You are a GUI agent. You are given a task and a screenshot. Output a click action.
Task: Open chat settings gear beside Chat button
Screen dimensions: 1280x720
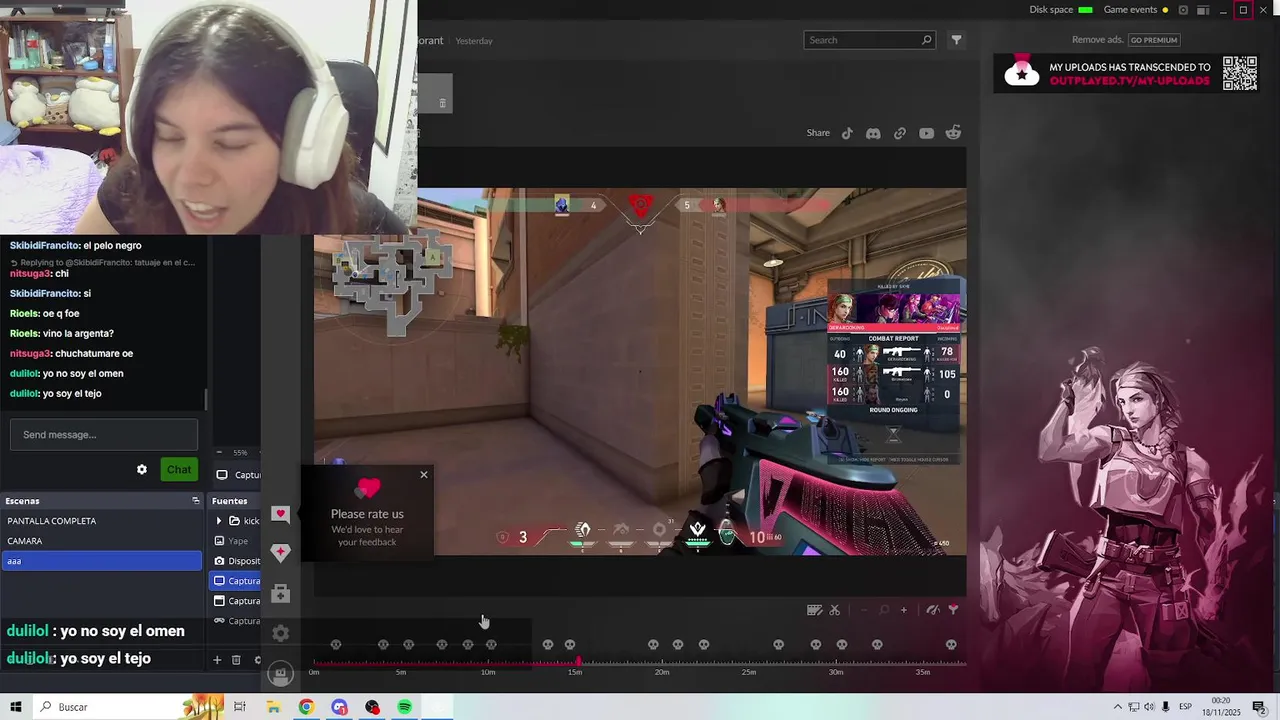[142, 470]
